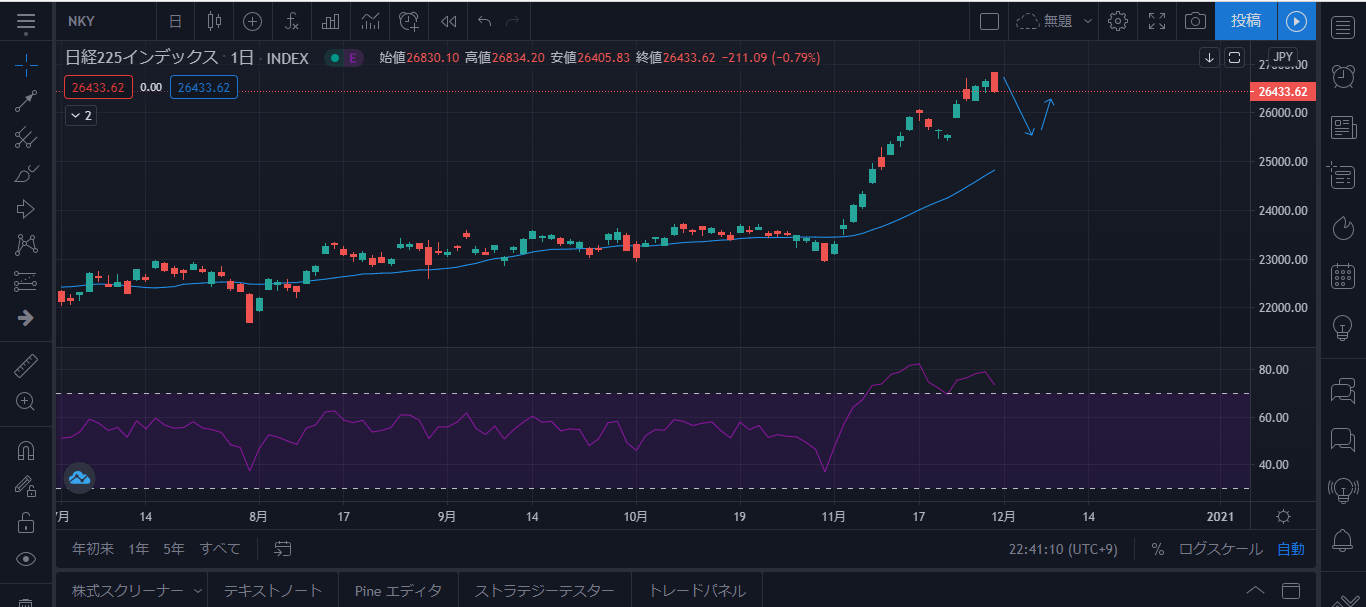Open chart settings gear icon
The width and height of the screenshot is (1366, 607).
pos(1118,21)
